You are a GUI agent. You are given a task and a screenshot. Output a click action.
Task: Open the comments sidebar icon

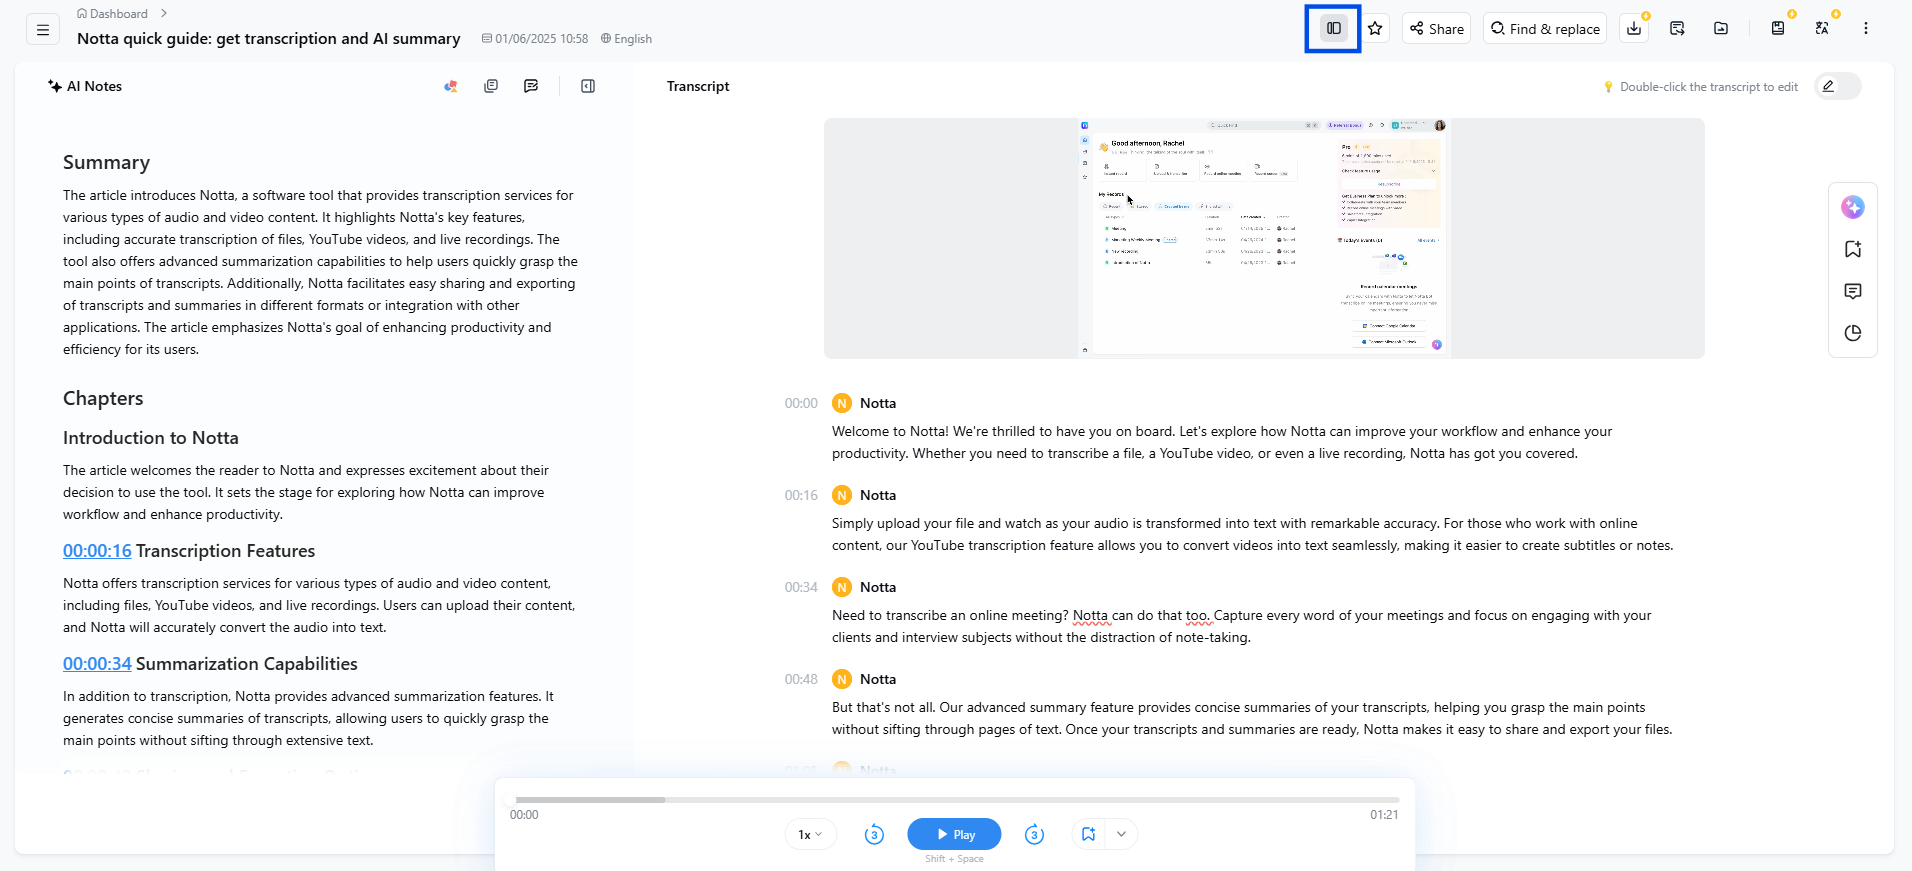(x=1853, y=291)
